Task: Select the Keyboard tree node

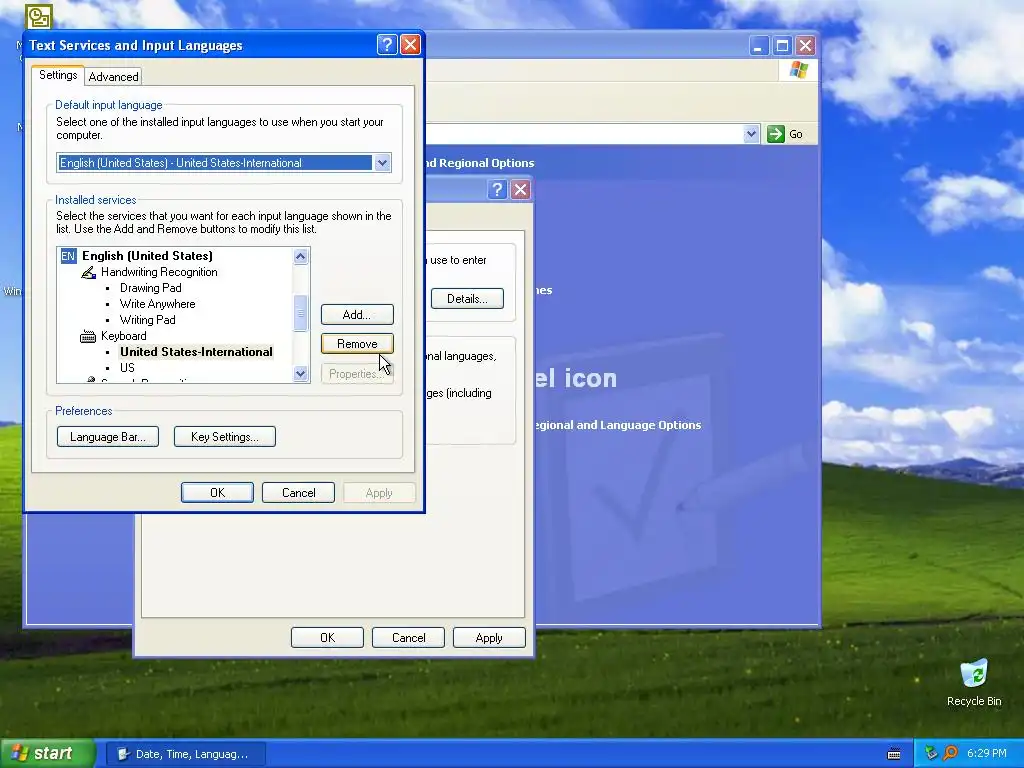Action: click(x=123, y=336)
